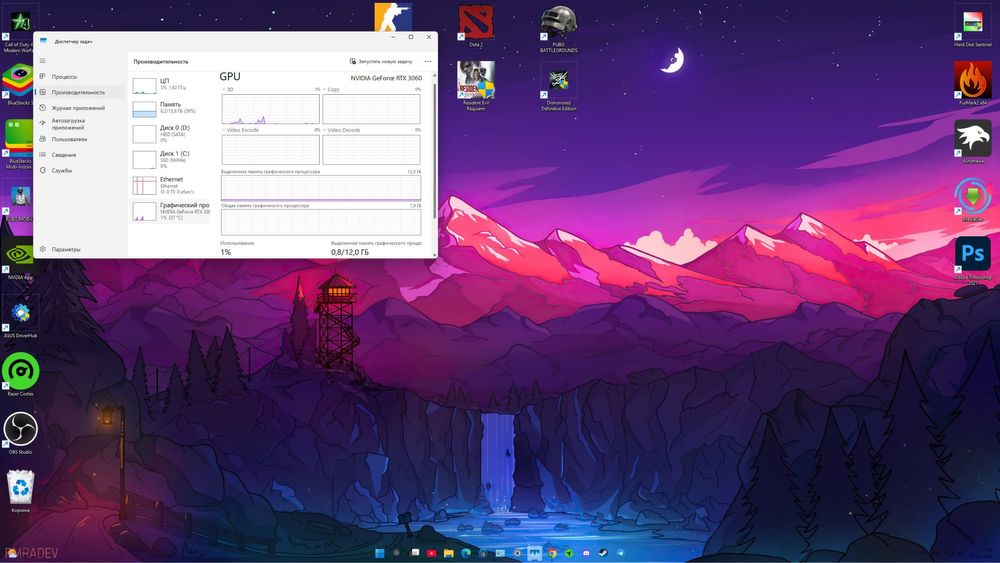Click the Razer Cortex desktop icon
This screenshot has height=563, width=1000.
point(20,374)
